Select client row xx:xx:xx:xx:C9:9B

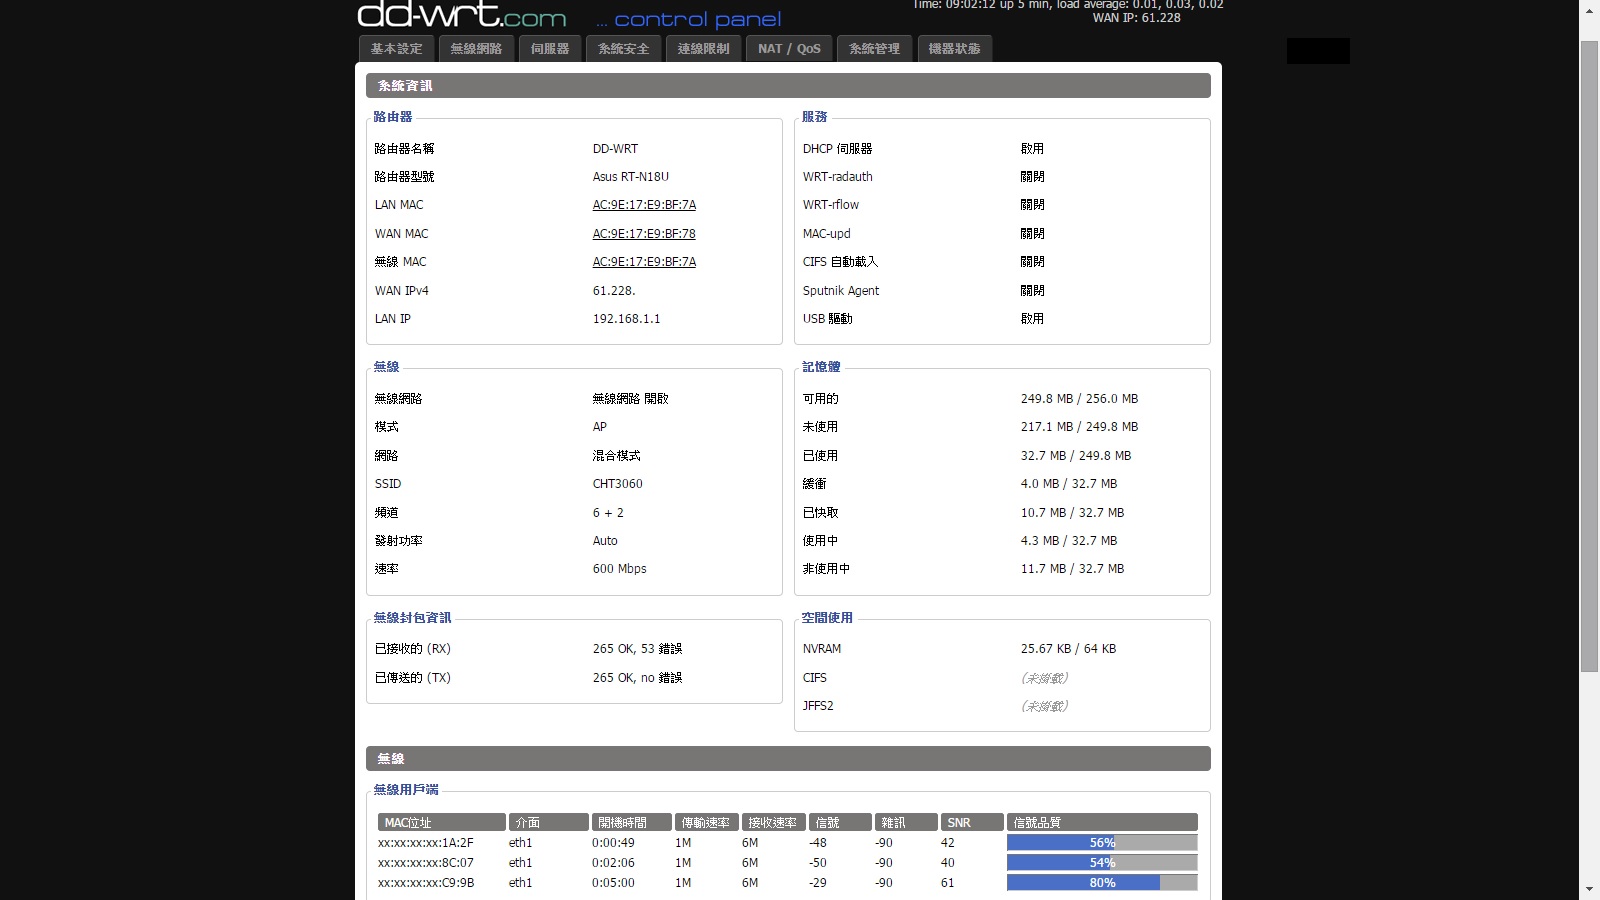coord(787,883)
